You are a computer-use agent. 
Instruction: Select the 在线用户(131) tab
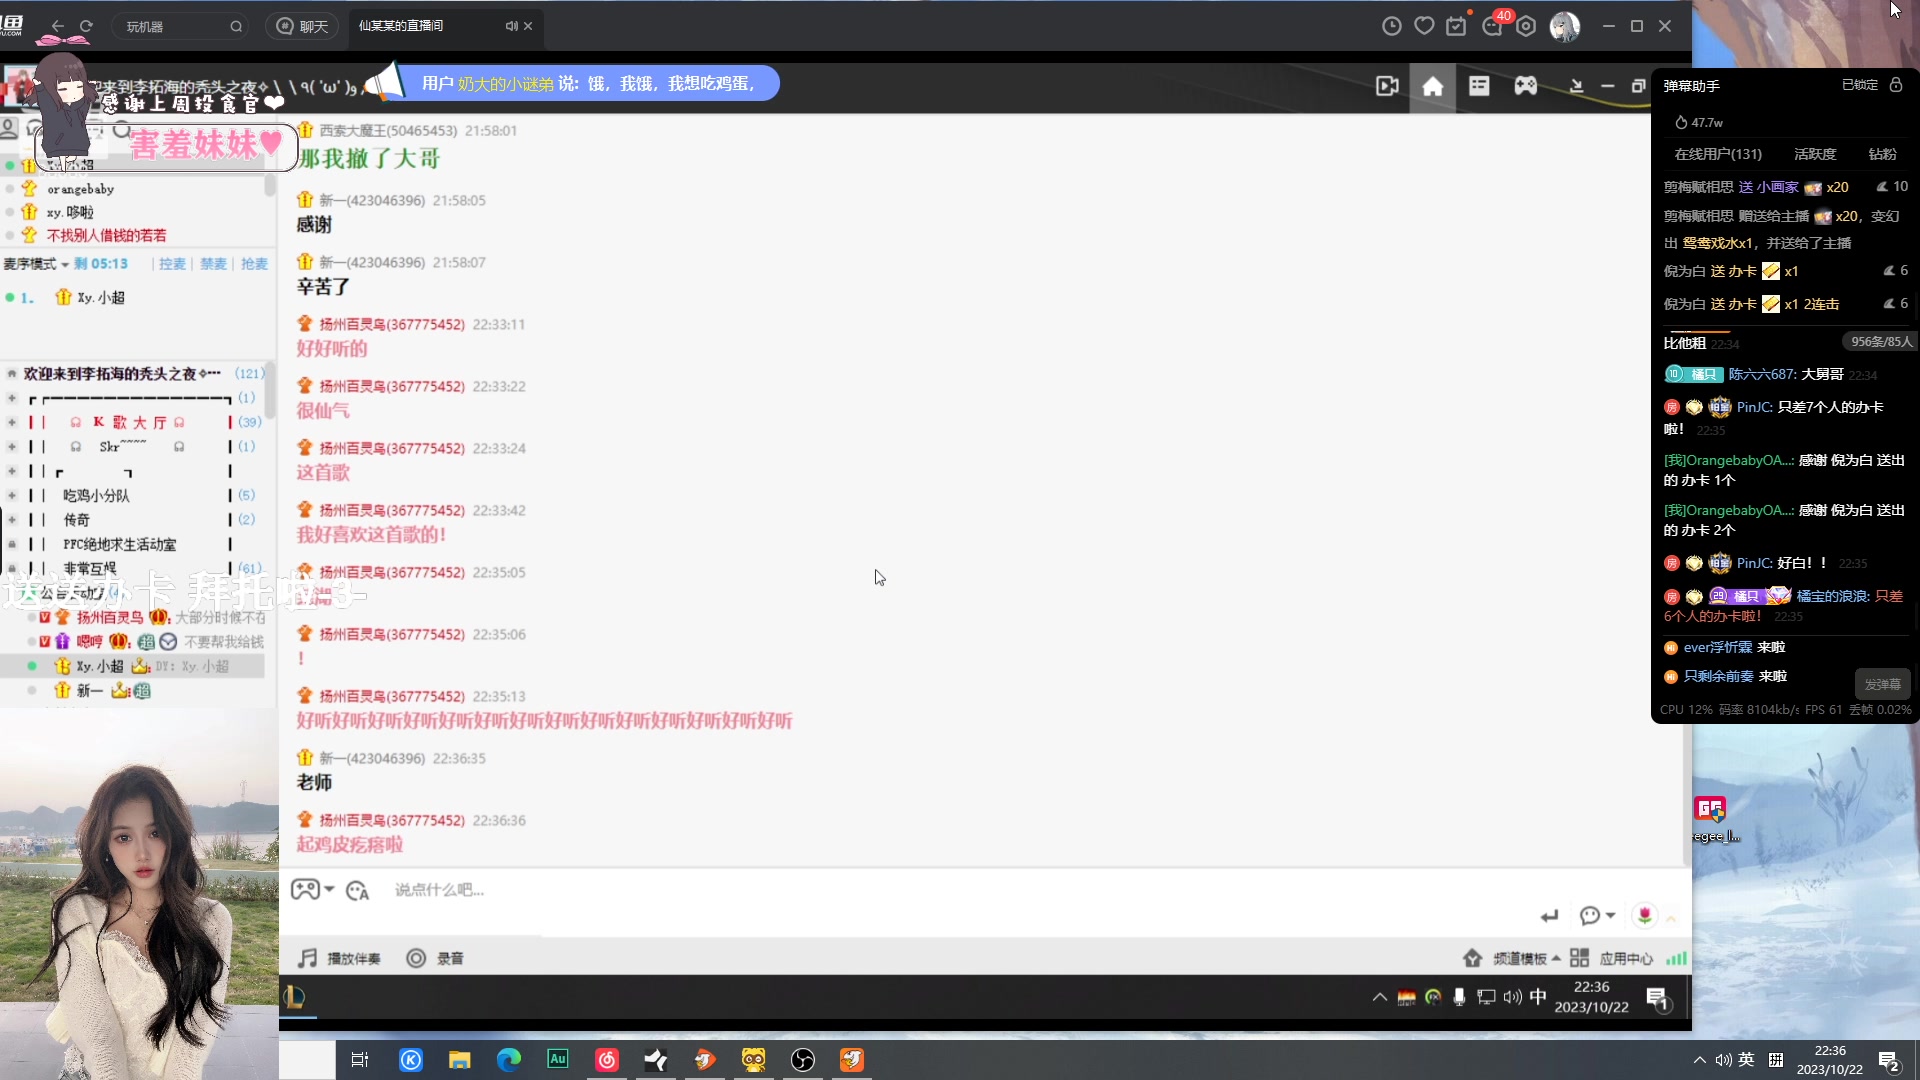pos(1717,154)
